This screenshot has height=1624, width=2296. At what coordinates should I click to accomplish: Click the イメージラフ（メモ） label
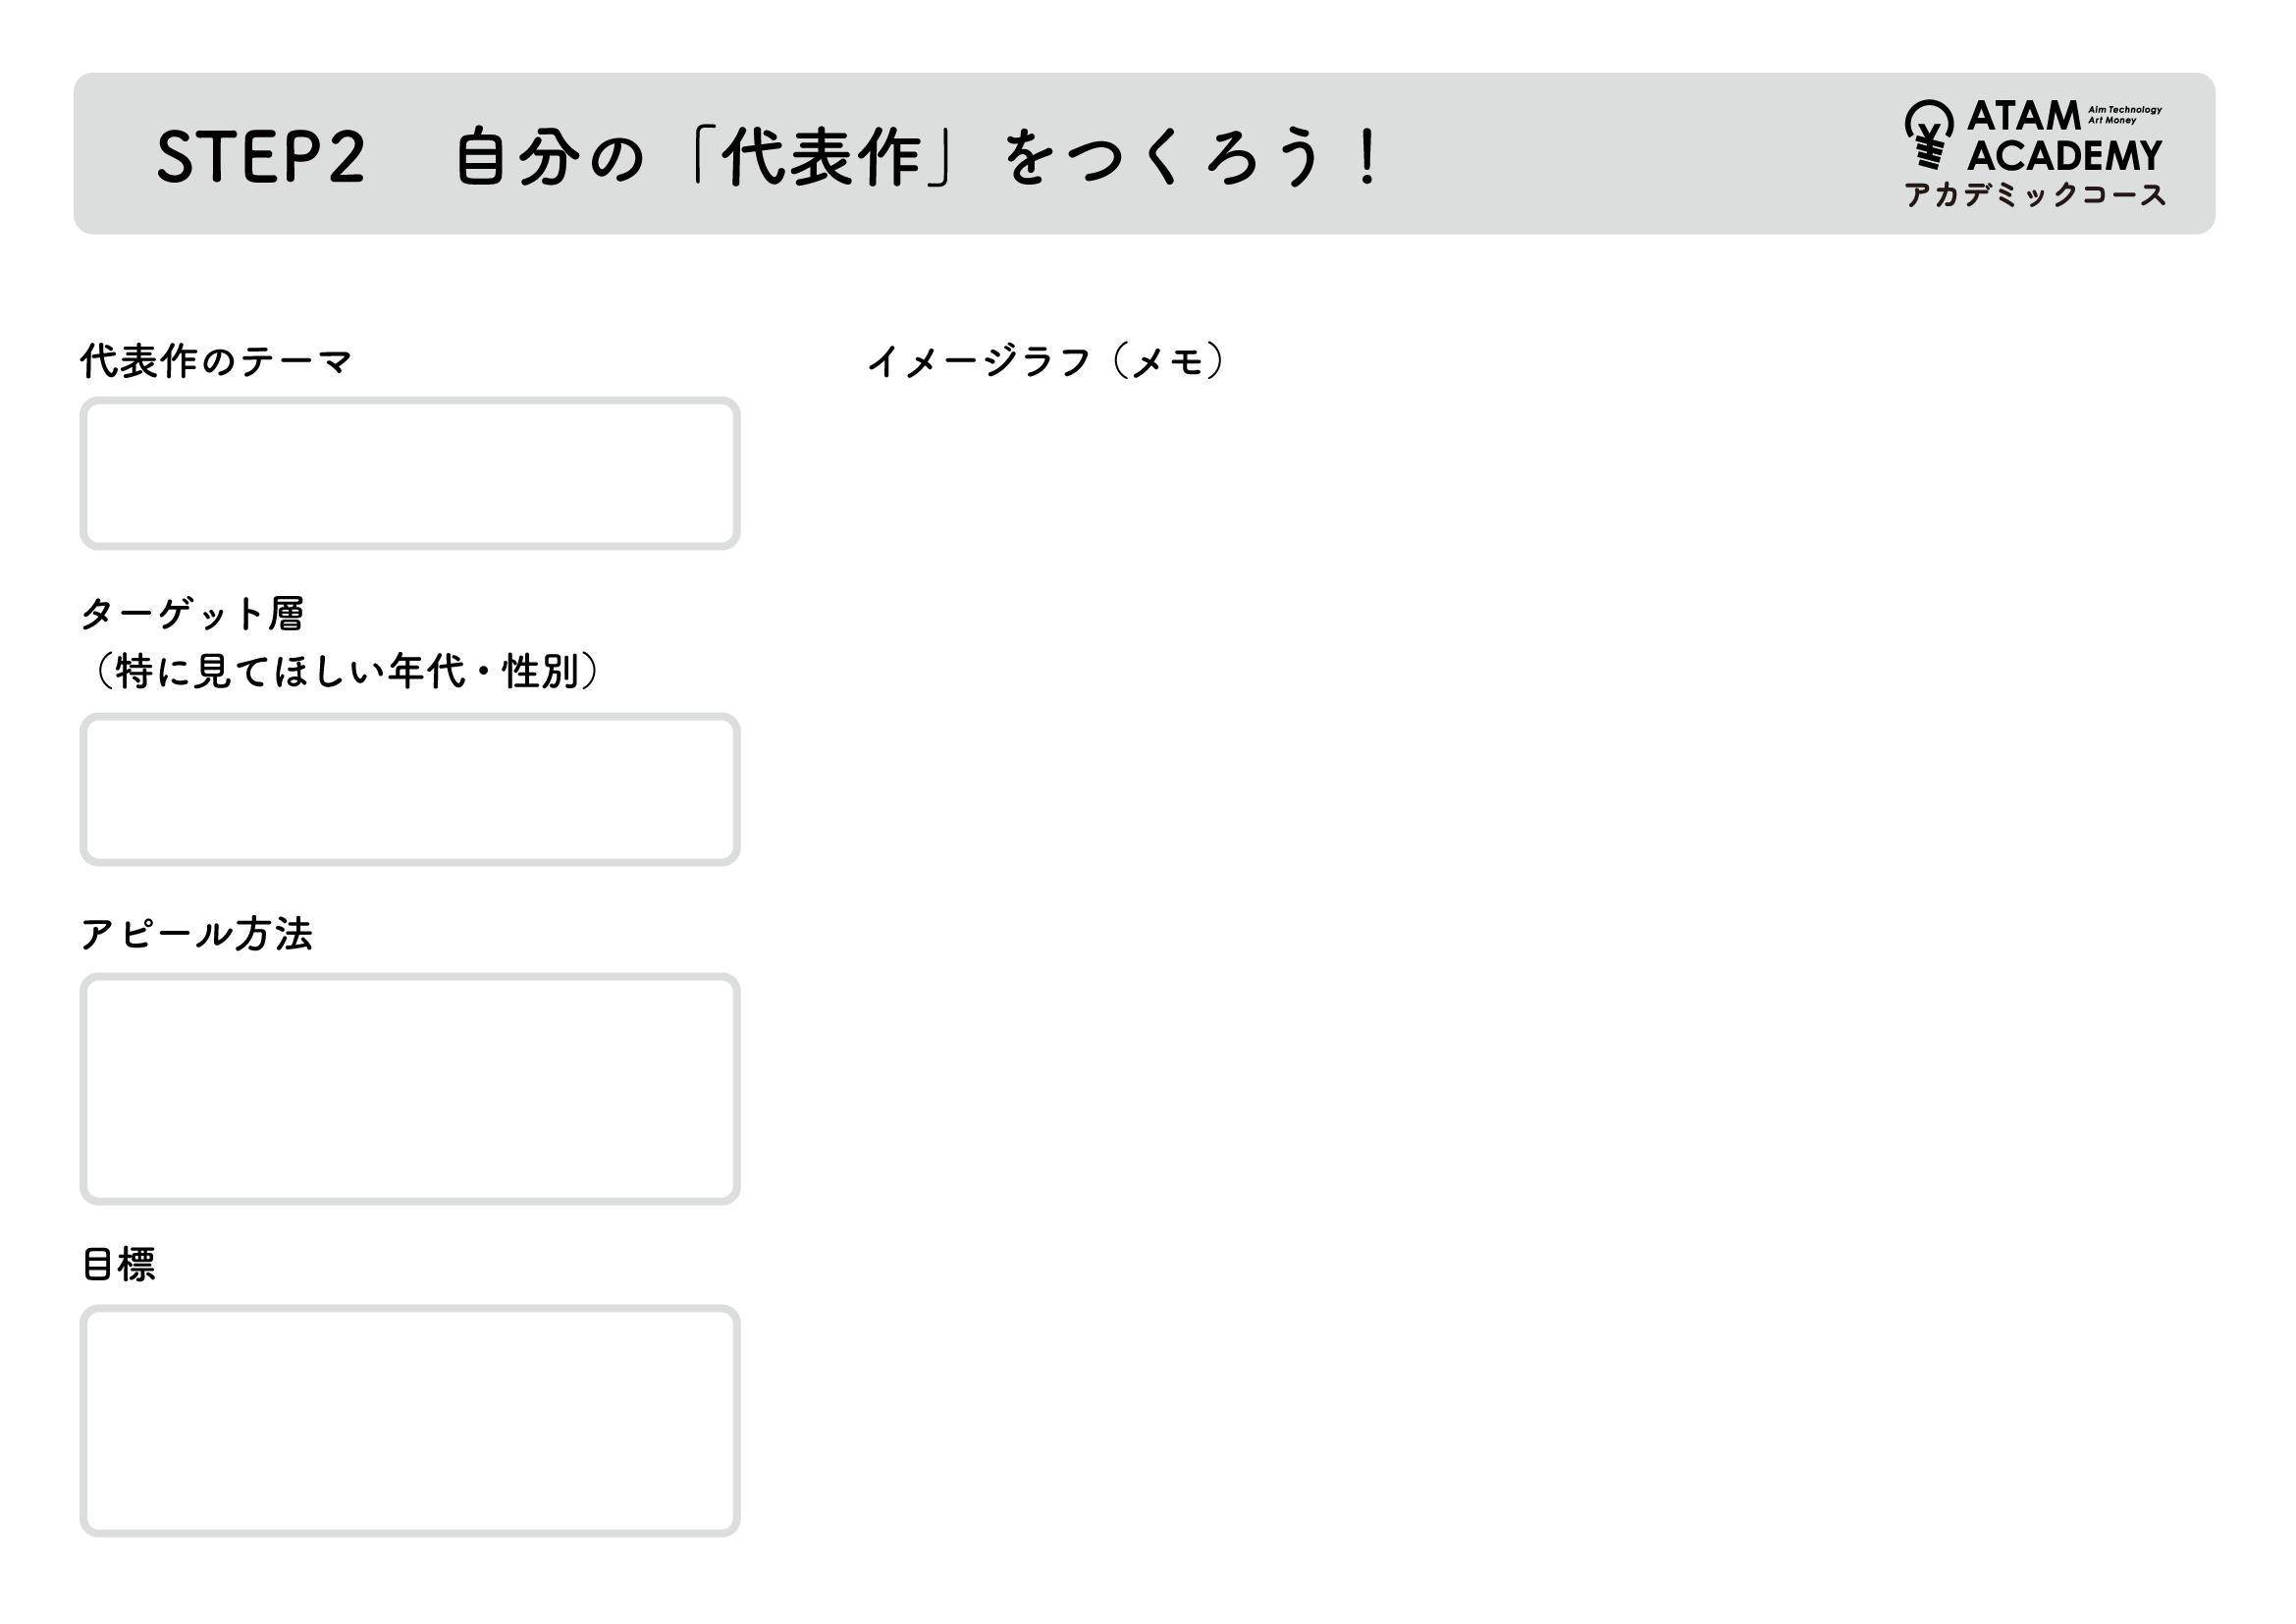1046,361
